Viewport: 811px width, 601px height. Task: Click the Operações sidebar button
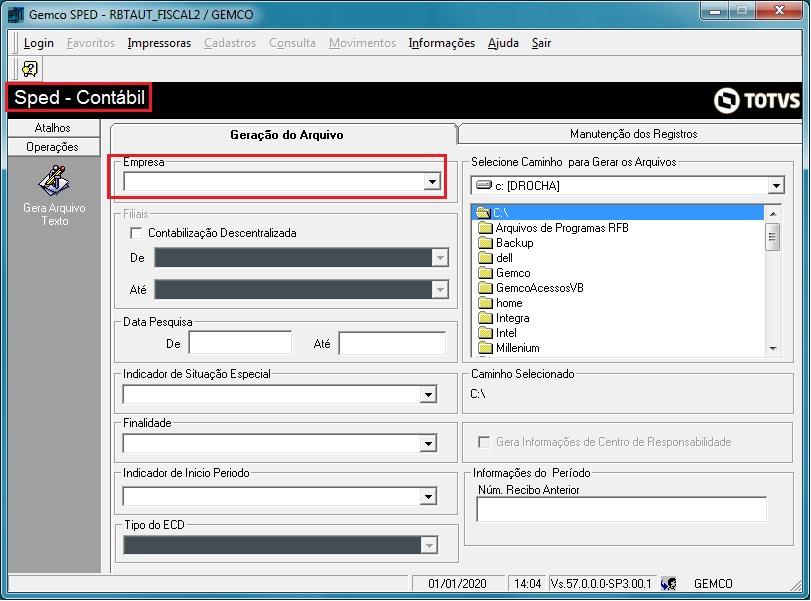[53, 147]
